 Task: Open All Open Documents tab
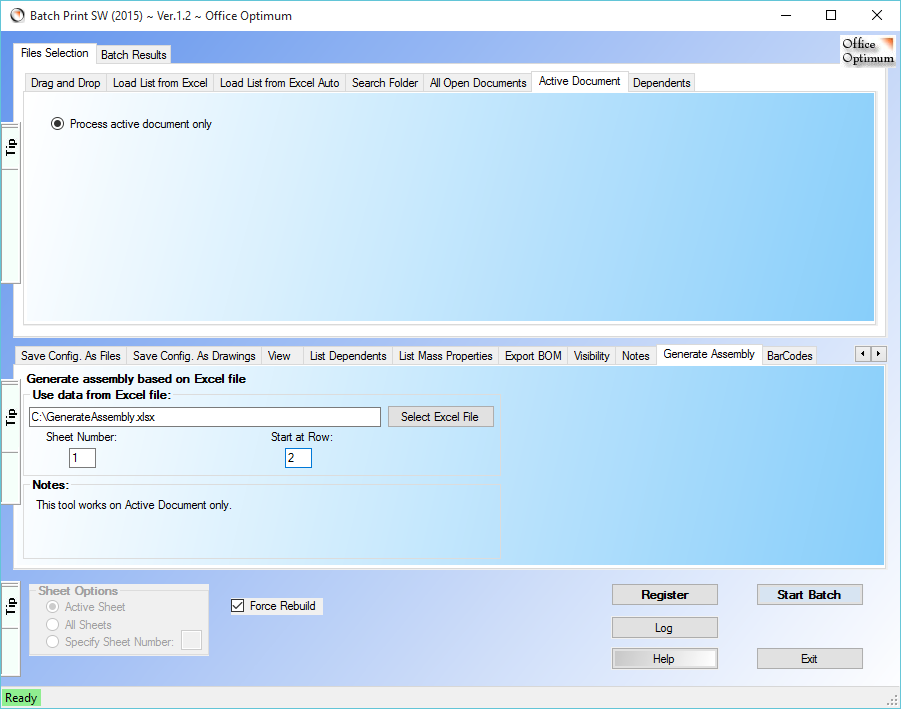pos(478,83)
